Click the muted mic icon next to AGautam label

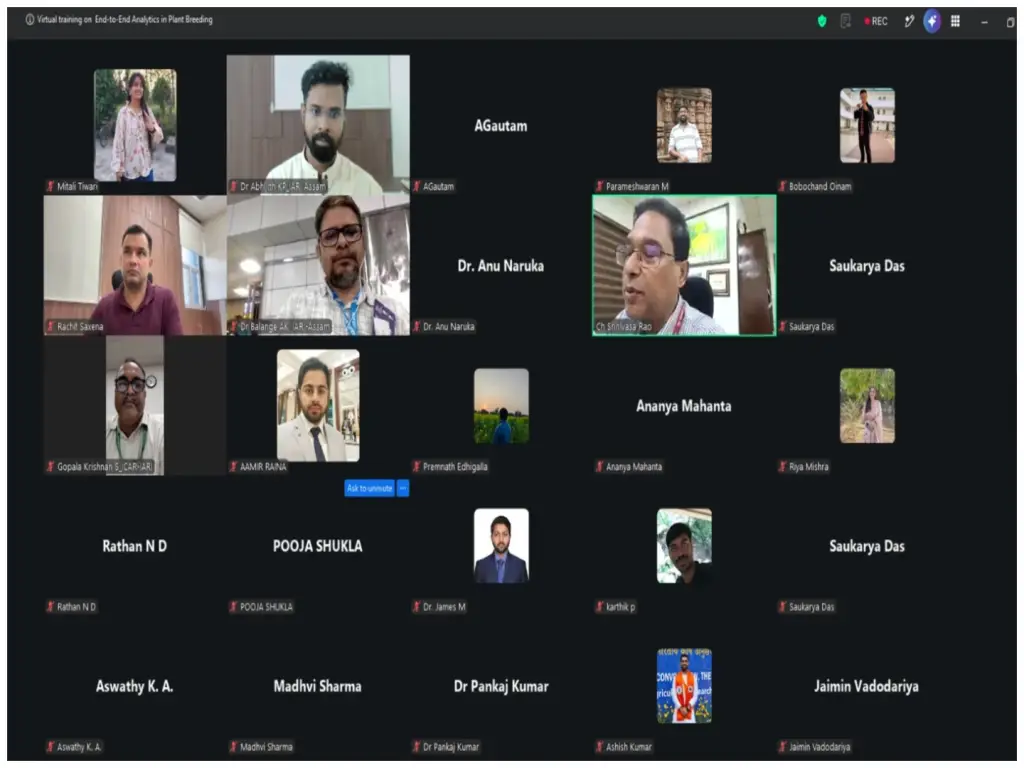pyautogui.click(x=417, y=186)
